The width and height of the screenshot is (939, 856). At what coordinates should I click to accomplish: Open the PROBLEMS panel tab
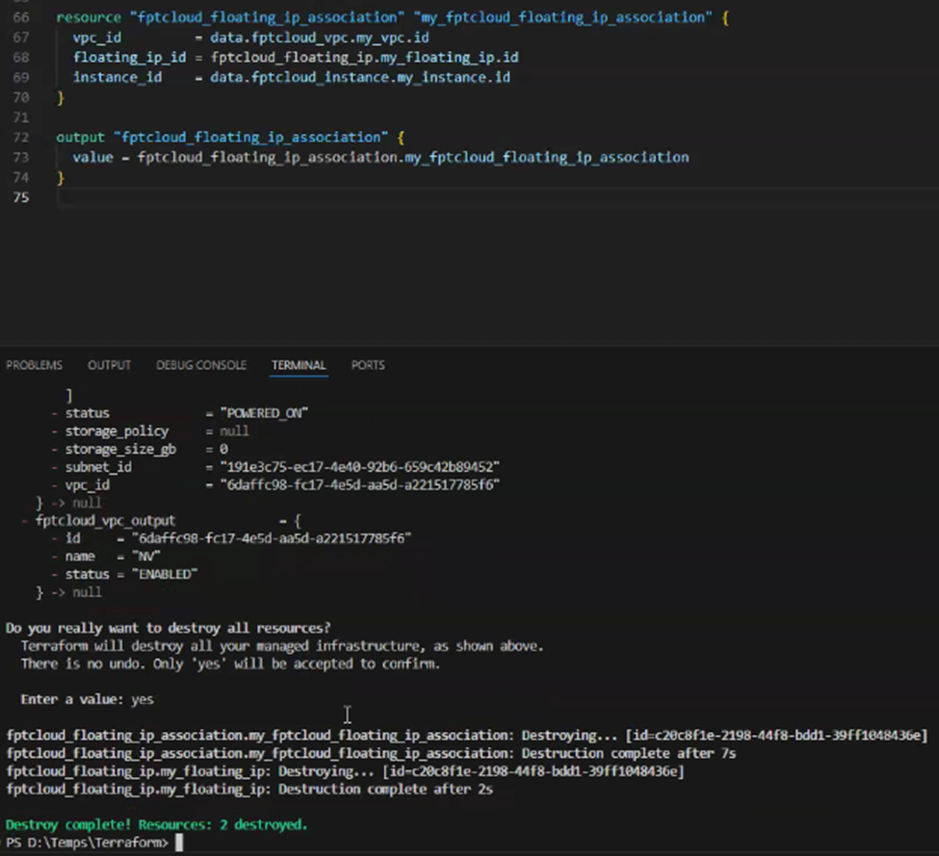click(x=34, y=365)
